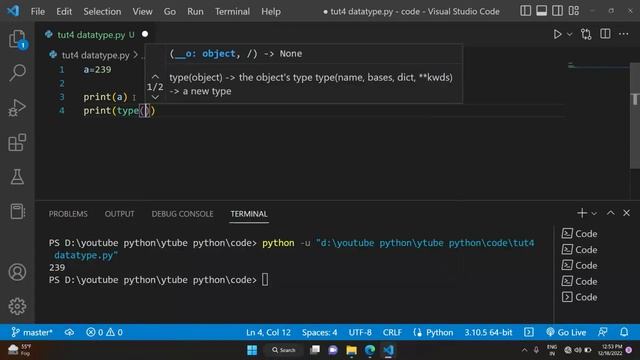The width and height of the screenshot is (640, 360).
Task: Click the terminal prompt input area
Action: click(x=265, y=280)
